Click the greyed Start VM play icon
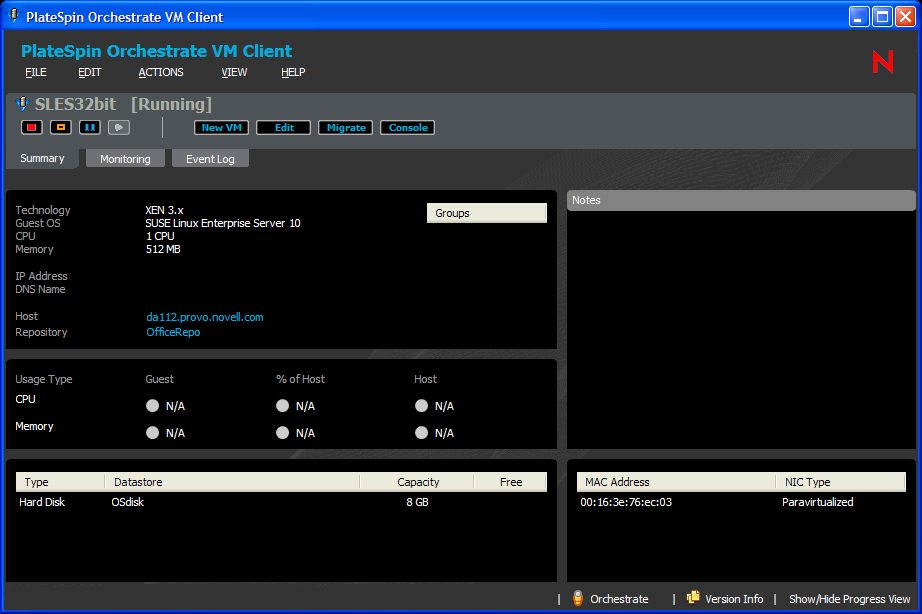The height and width of the screenshot is (614, 922). point(119,127)
